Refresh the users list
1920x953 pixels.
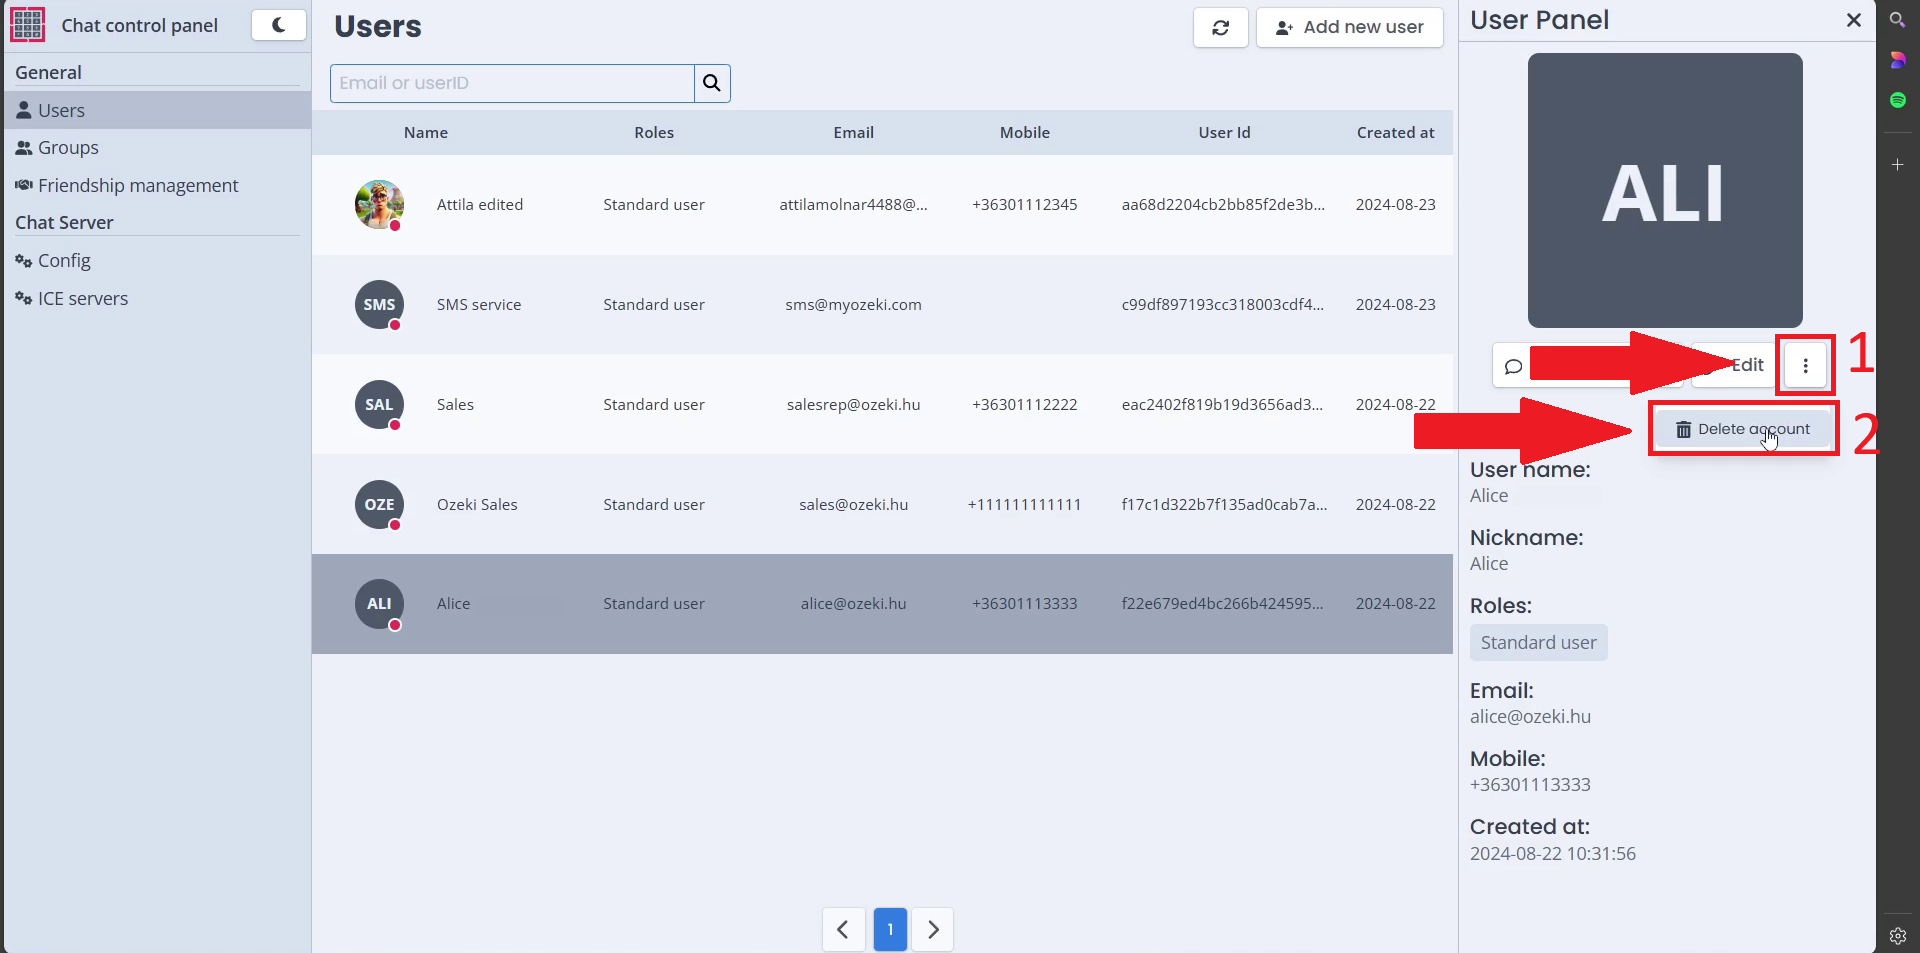[1220, 28]
